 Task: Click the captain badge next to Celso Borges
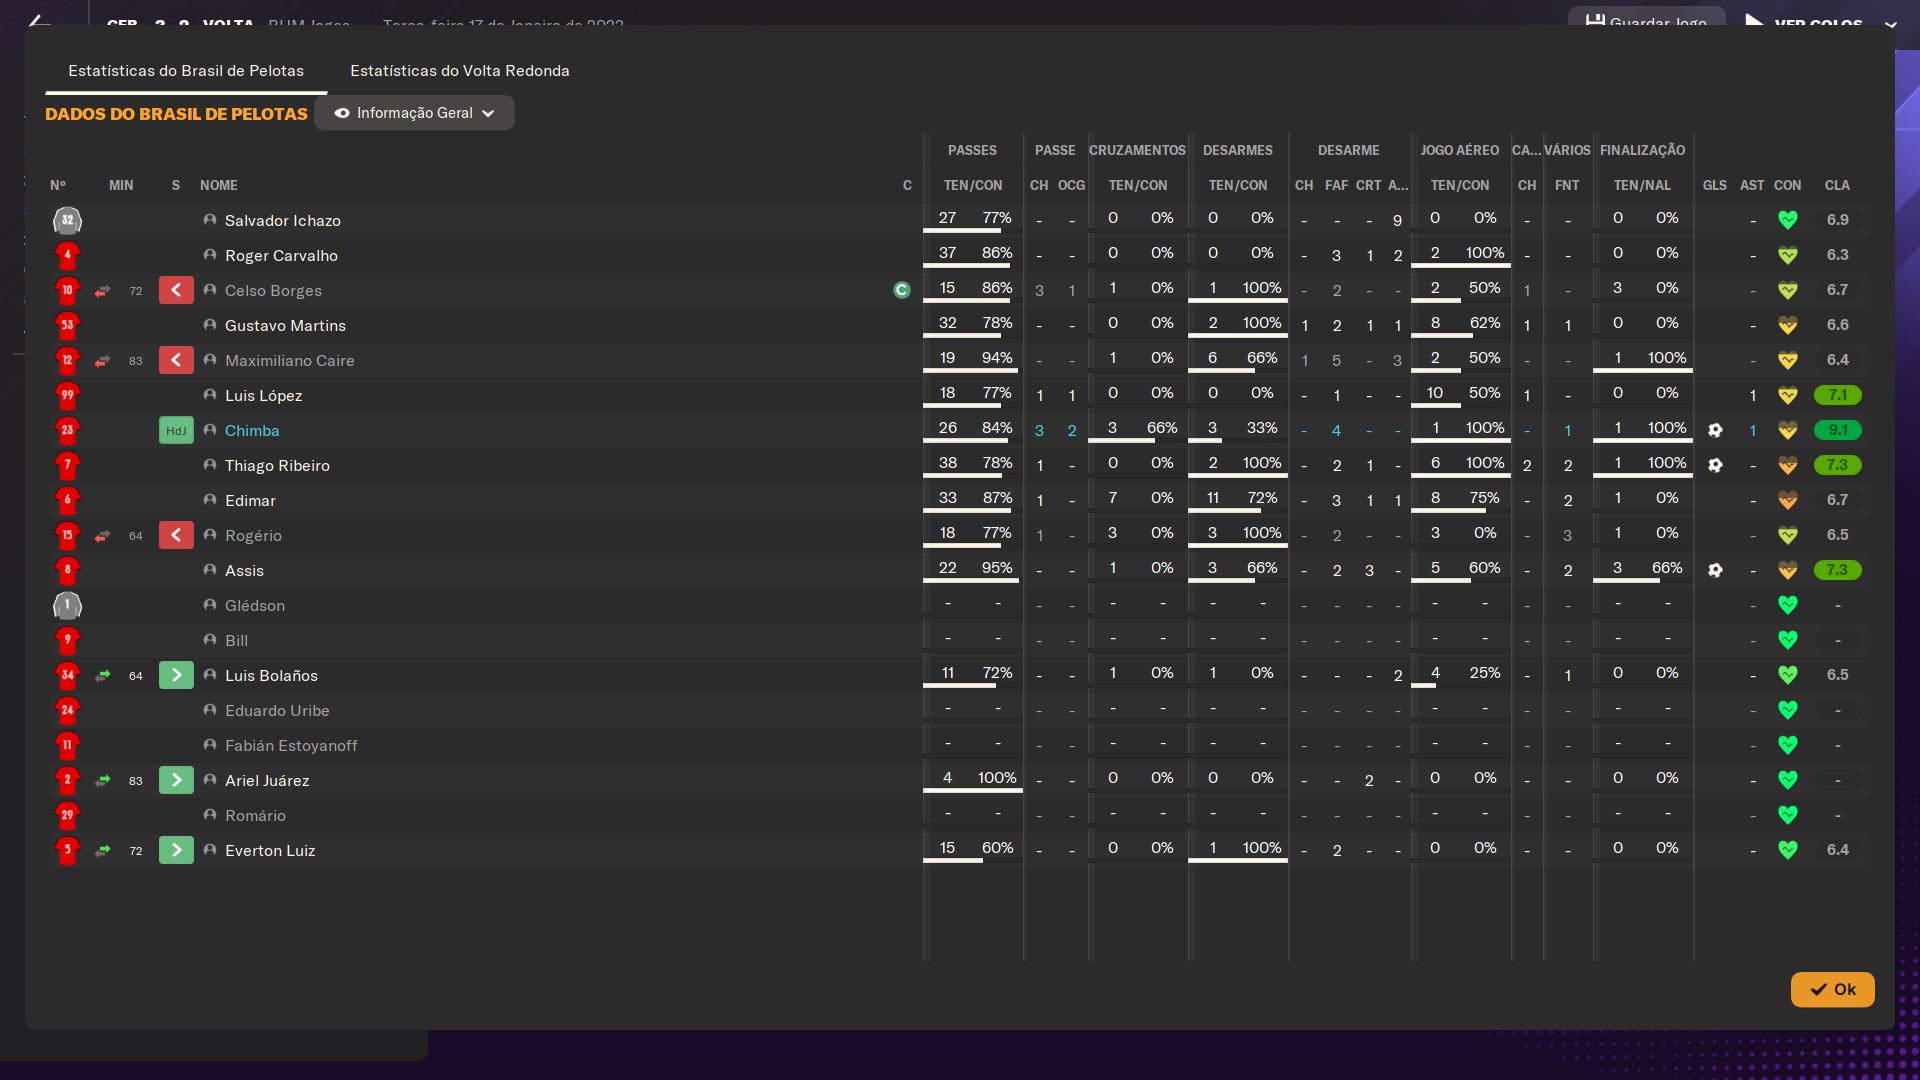tap(902, 290)
